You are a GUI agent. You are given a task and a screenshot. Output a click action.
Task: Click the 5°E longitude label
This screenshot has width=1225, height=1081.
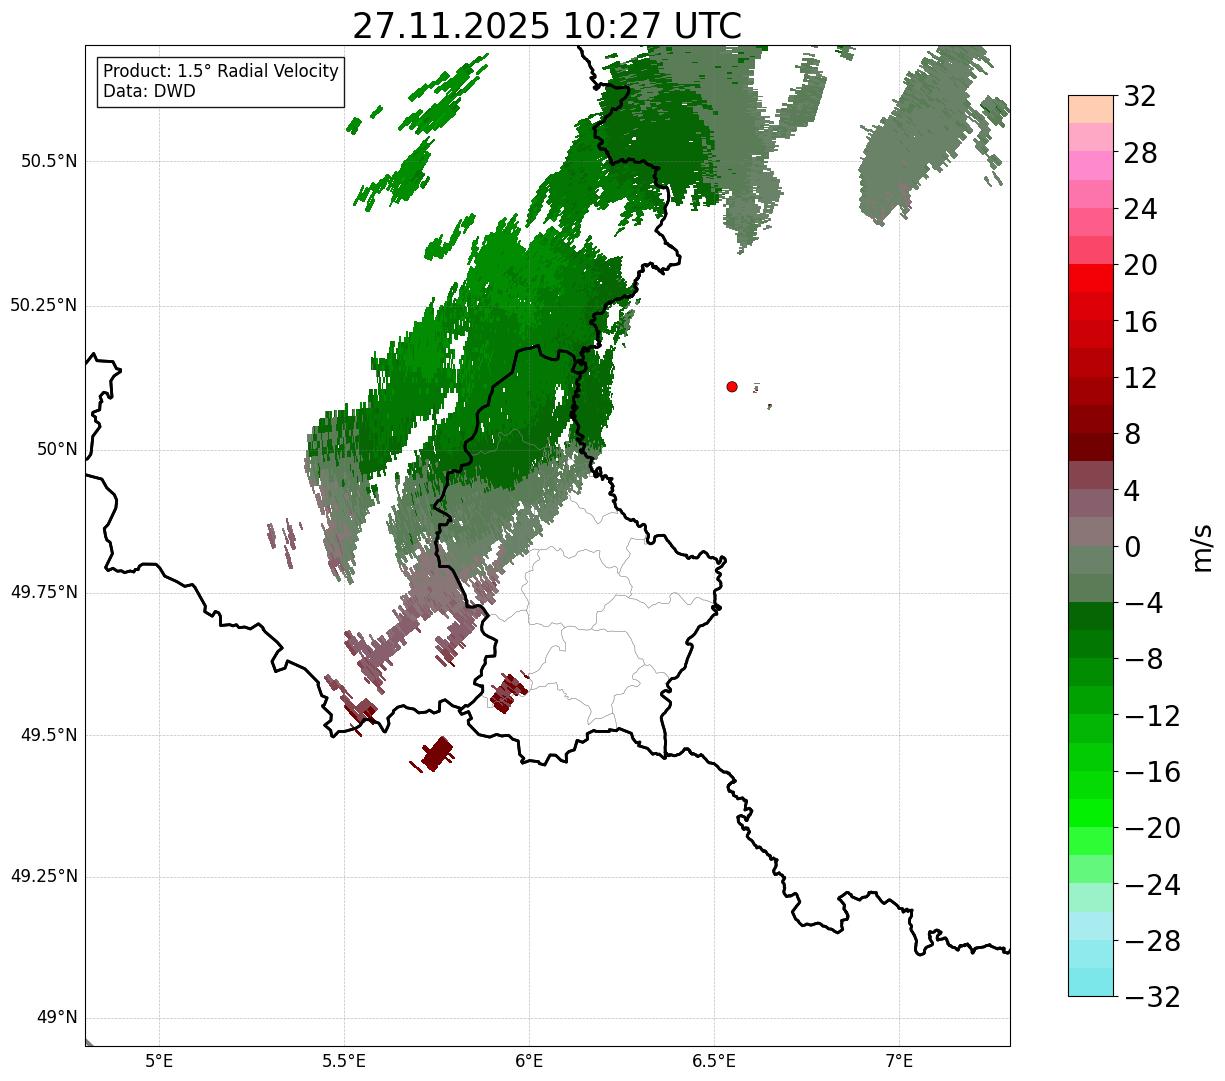pos(159,1061)
